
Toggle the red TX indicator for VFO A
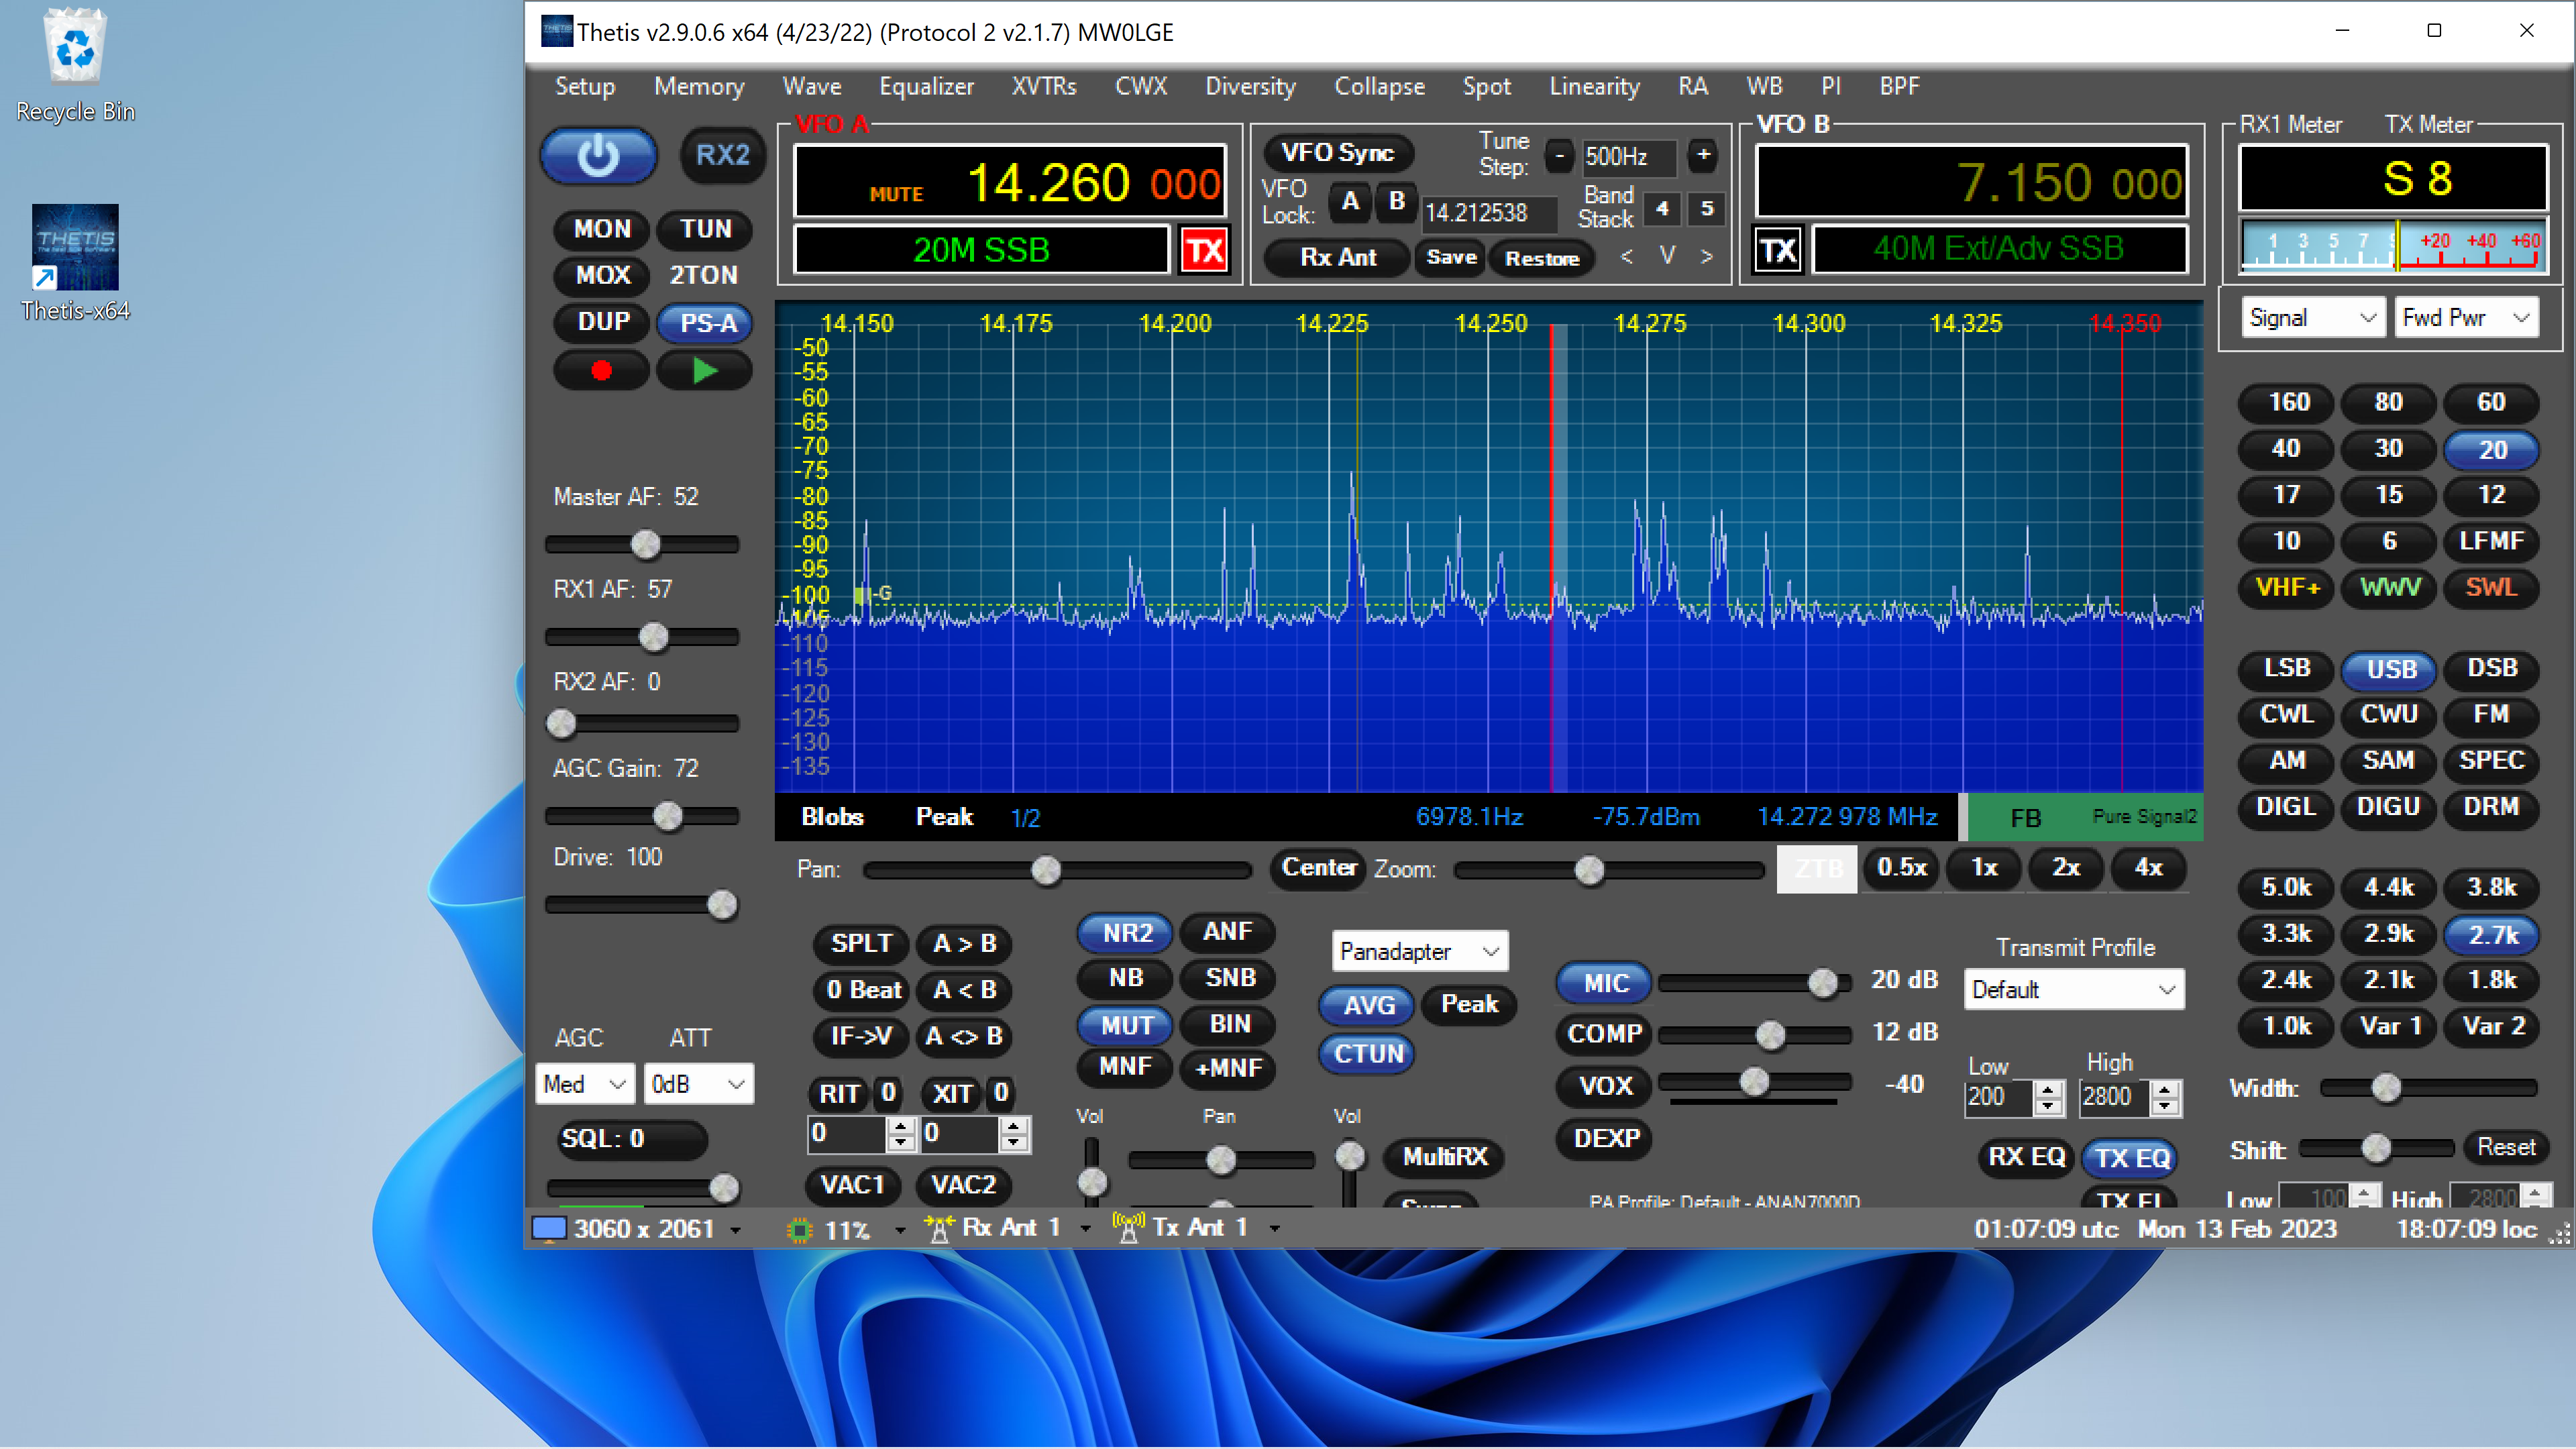tap(1204, 250)
